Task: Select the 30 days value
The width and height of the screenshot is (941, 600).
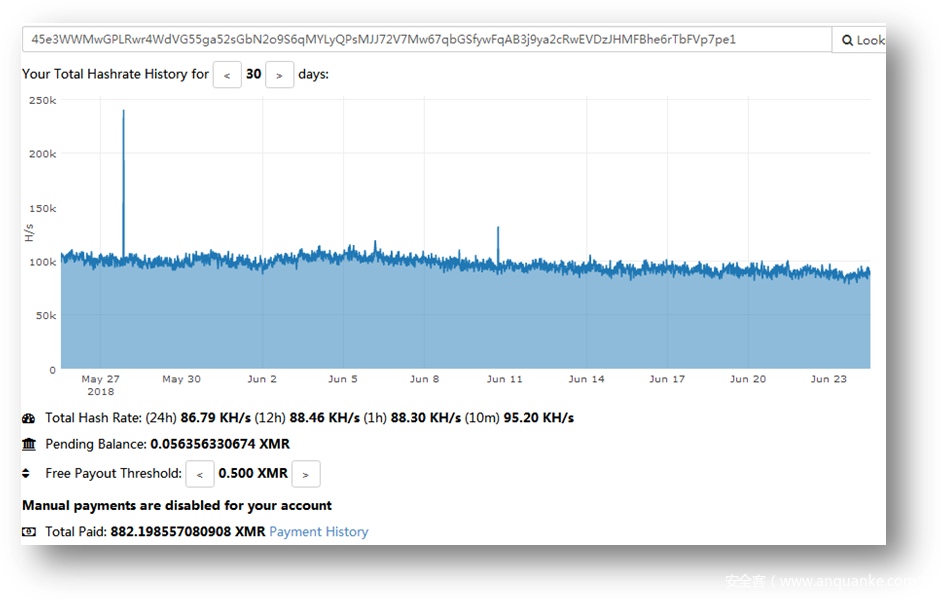Action: point(253,74)
